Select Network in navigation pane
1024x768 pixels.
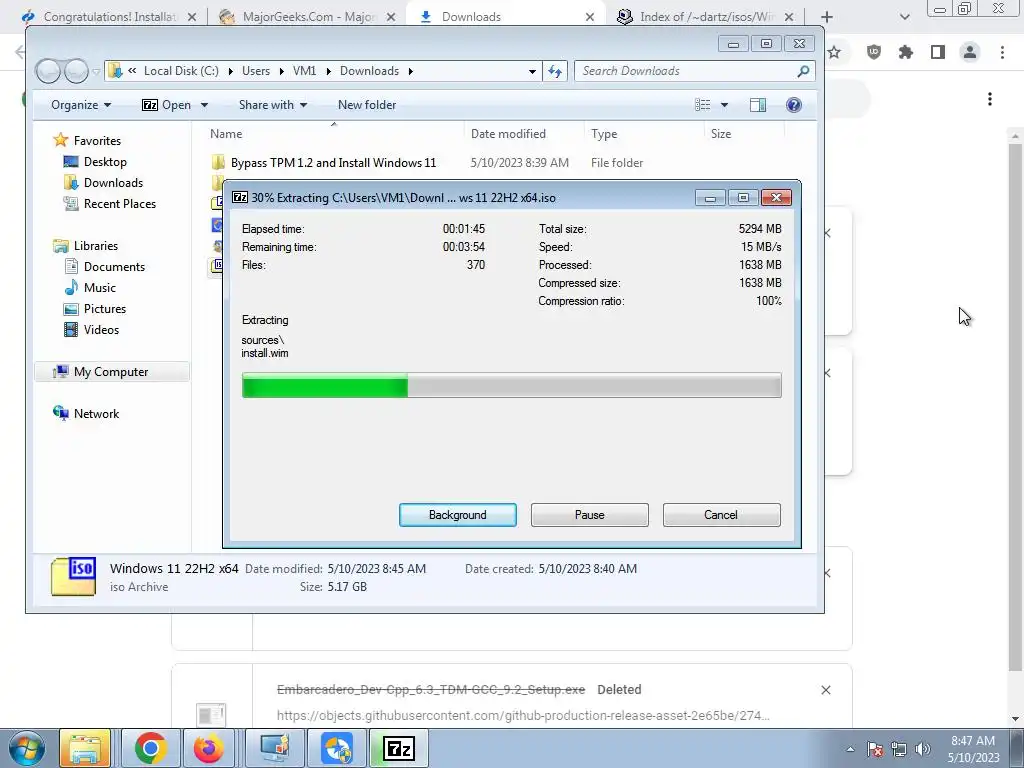click(x=96, y=413)
